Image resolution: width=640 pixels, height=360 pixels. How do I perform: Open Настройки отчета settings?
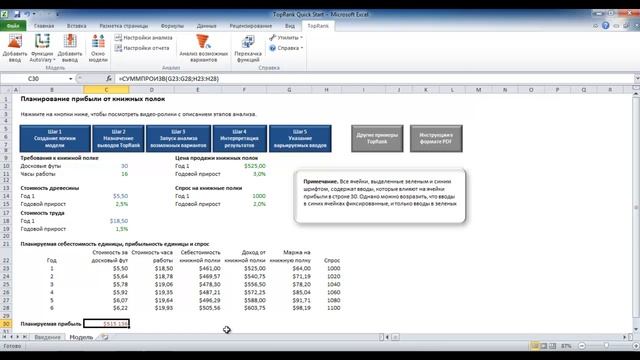click(x=142, y=48)
